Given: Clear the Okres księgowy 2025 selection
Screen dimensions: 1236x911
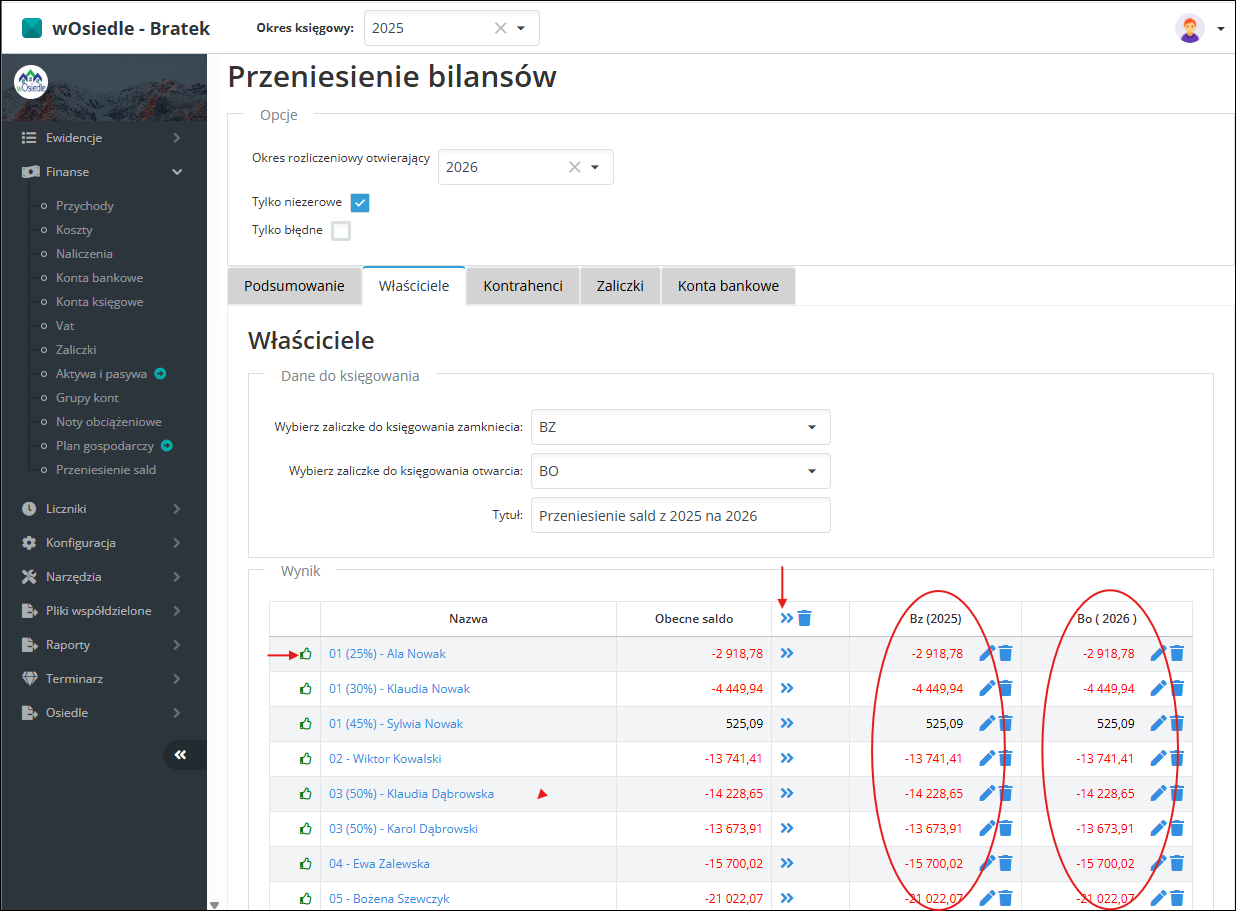Looking at the screenshot, I should click(501, 28).
